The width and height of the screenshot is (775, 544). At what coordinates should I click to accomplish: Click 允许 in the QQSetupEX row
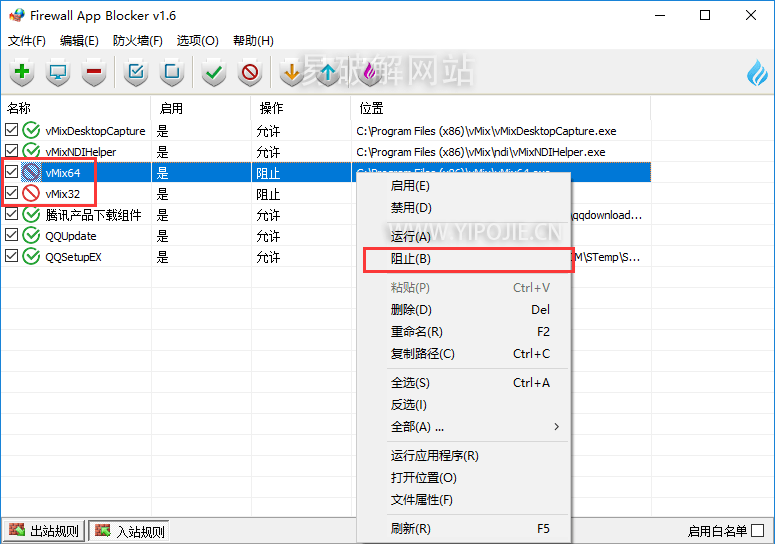coord(268,257)
